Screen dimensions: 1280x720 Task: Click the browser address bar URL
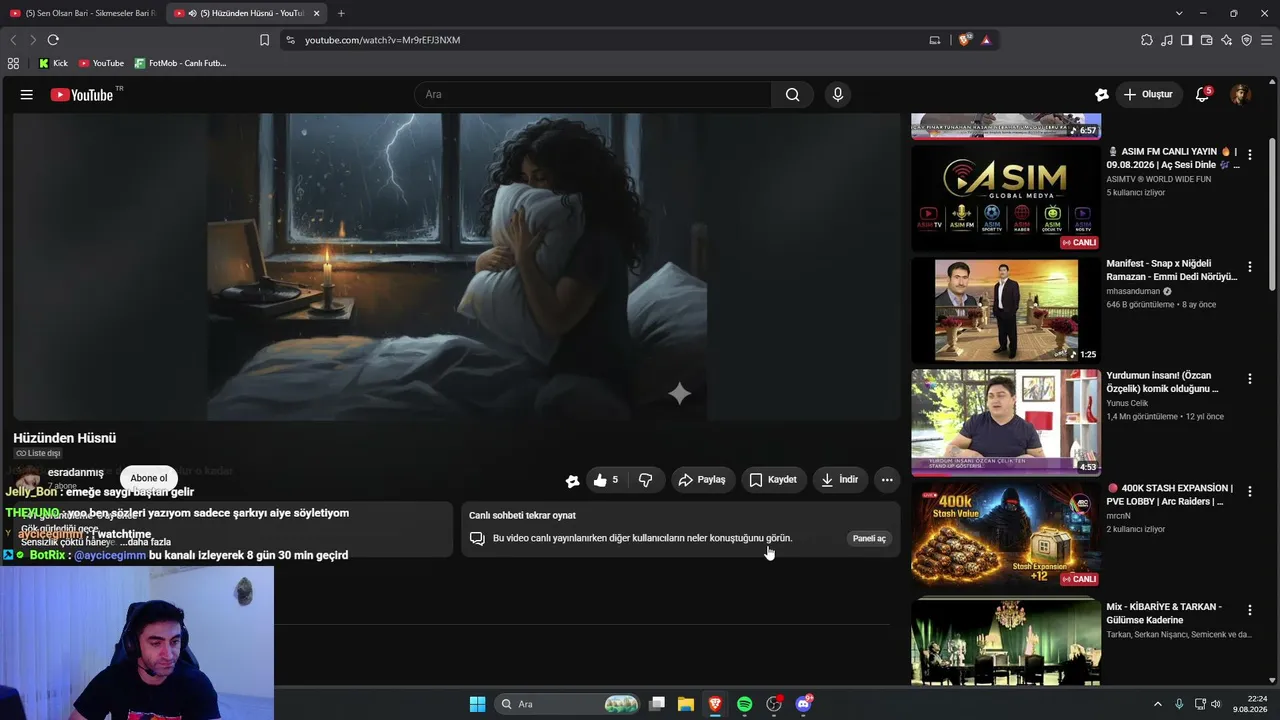tap(382, 40)
